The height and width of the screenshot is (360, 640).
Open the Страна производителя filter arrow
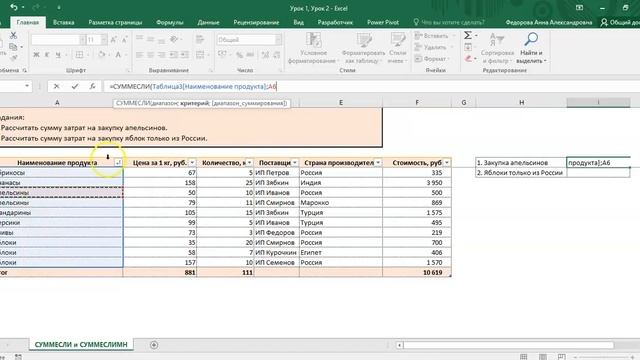378,162
